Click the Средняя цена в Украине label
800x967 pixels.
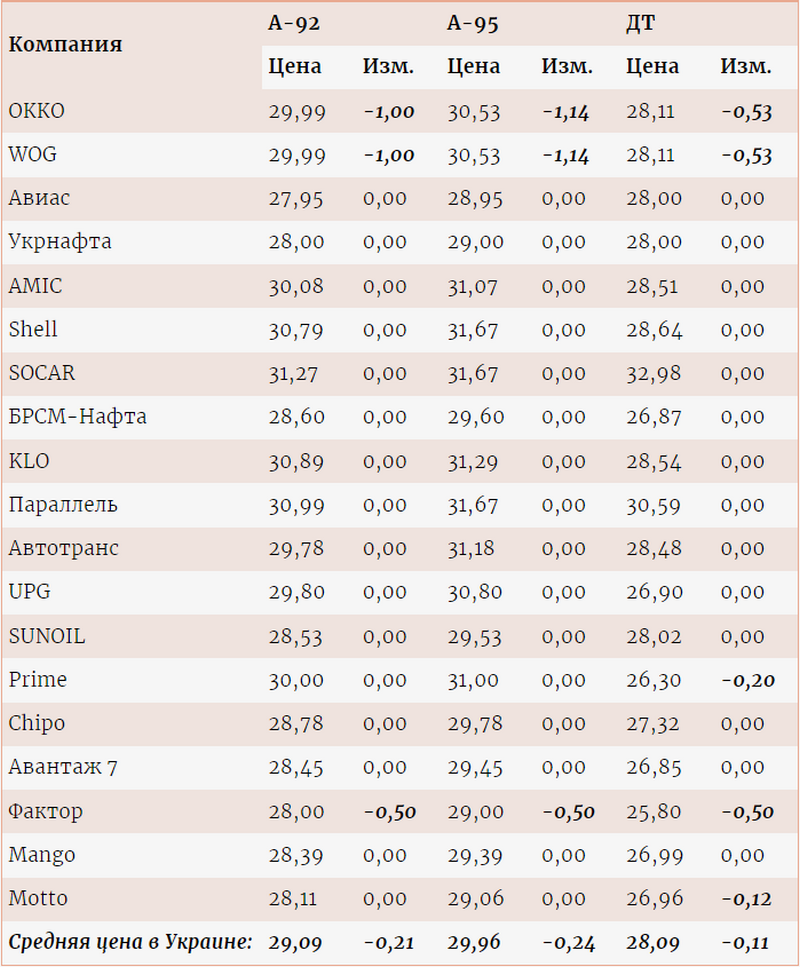pyautogui.click(x=130, y=942)
